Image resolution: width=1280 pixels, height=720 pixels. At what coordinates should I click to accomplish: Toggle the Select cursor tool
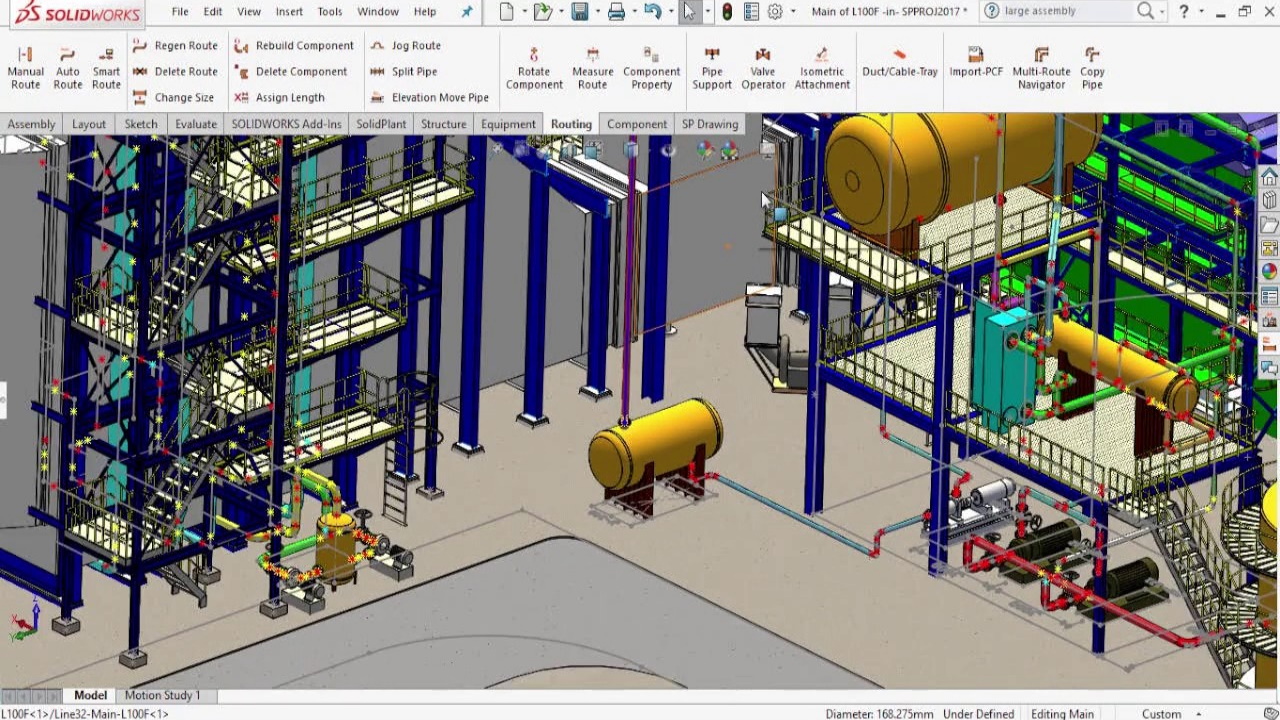[689, 12]
